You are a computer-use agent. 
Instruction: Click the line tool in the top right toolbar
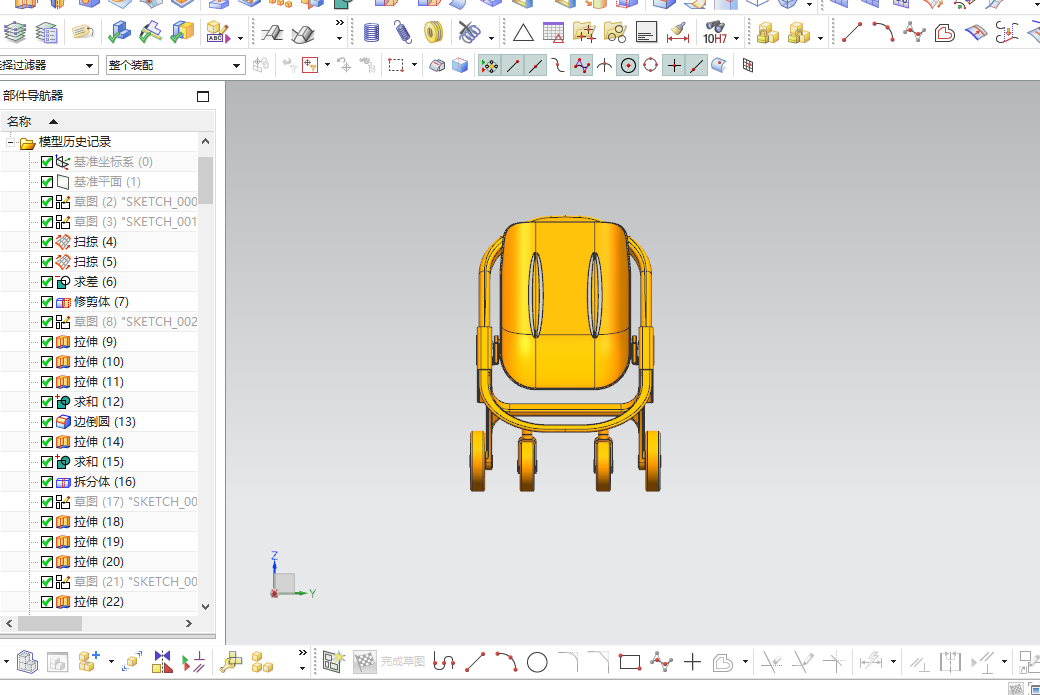coord(852,32)
